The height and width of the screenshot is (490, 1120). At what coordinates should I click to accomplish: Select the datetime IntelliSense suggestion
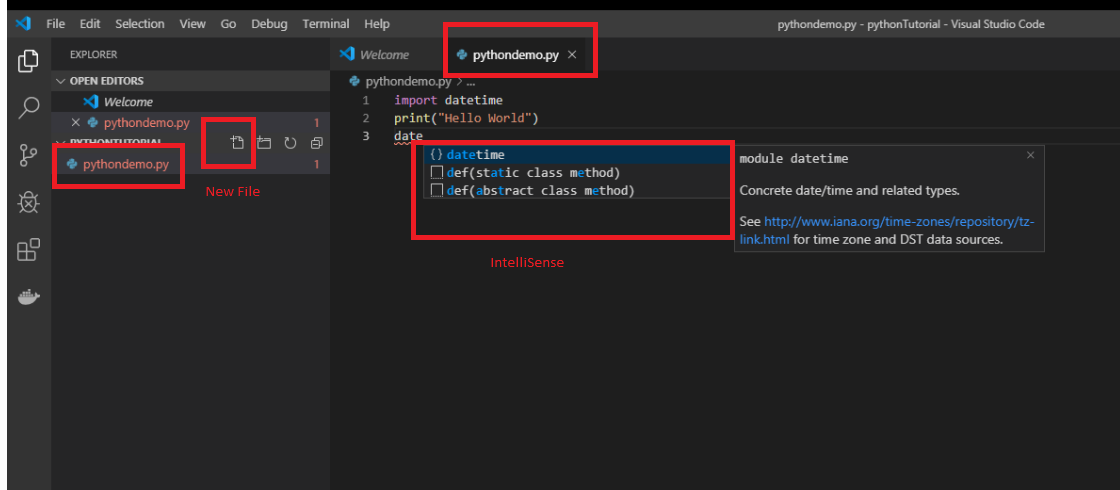[476, 155]
